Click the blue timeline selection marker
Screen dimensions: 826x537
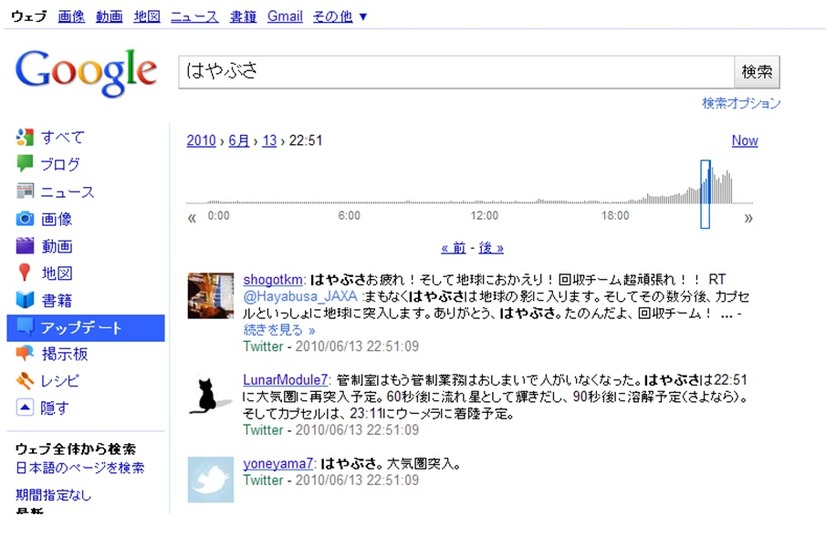705,194
